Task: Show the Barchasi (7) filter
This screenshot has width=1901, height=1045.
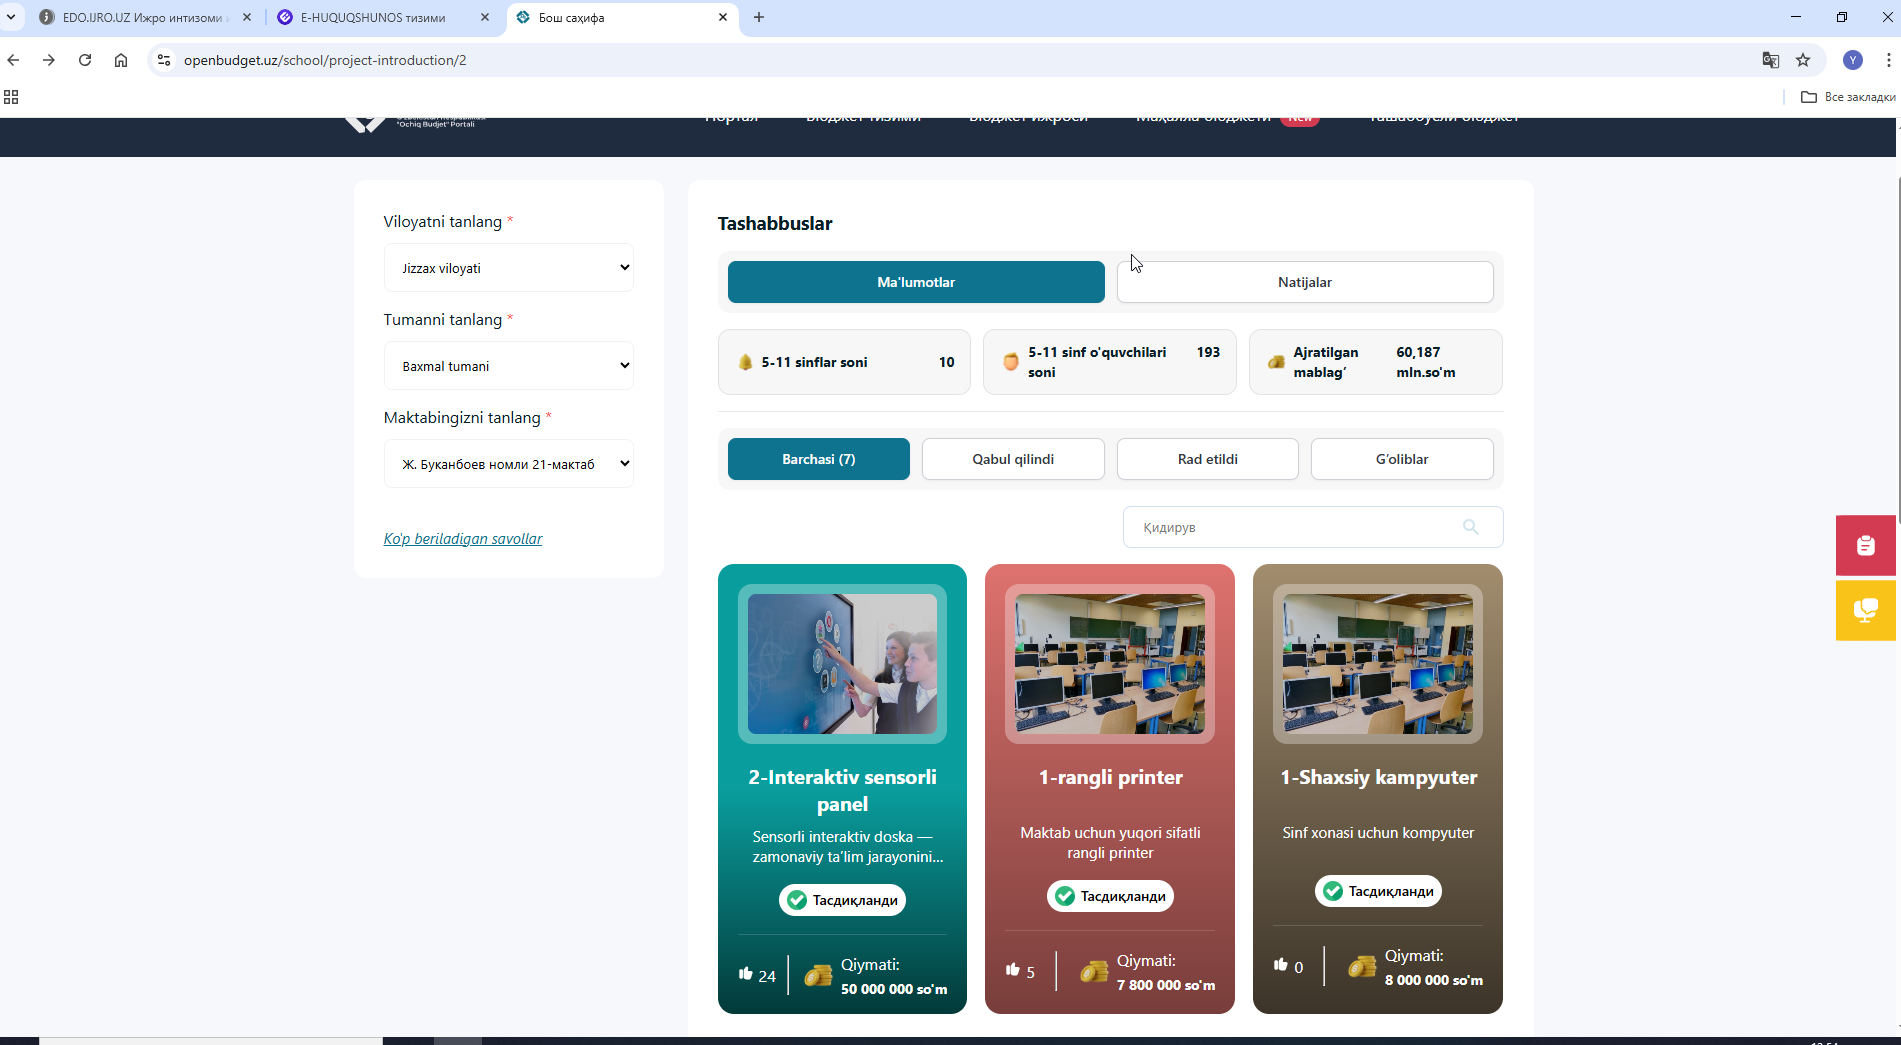Action: tap(819, 459)
